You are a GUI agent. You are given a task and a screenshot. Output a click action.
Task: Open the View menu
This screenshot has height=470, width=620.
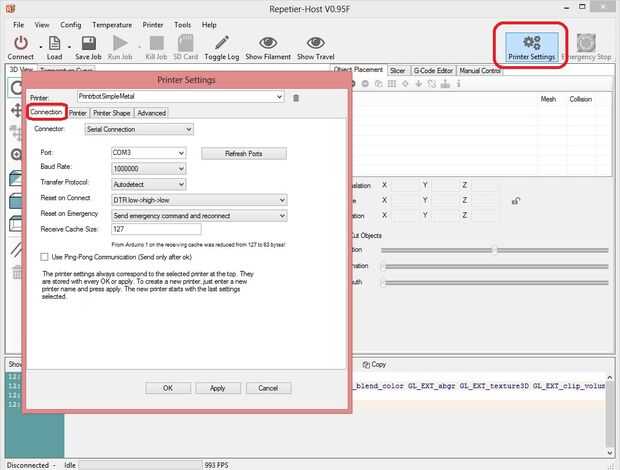click(x=42, y=25)
